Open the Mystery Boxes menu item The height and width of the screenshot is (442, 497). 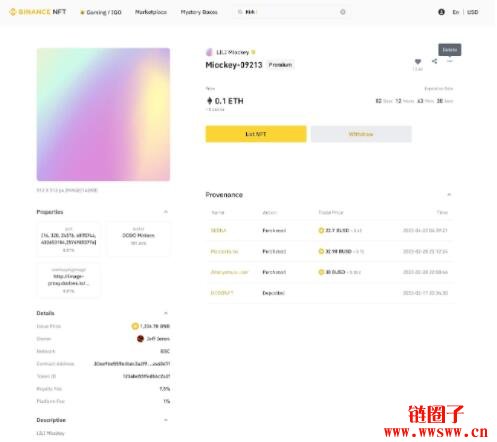click(x=199, y=12)
